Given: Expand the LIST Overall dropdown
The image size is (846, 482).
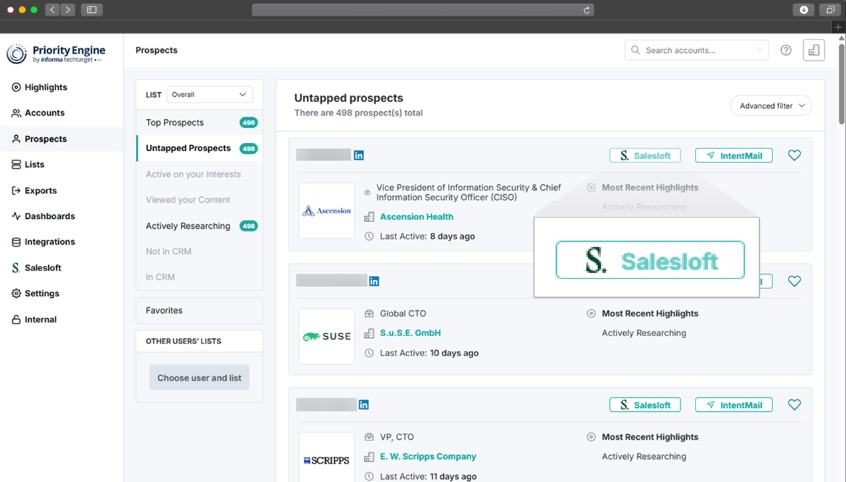Looking at the screenshot, I should coord(209,94).
